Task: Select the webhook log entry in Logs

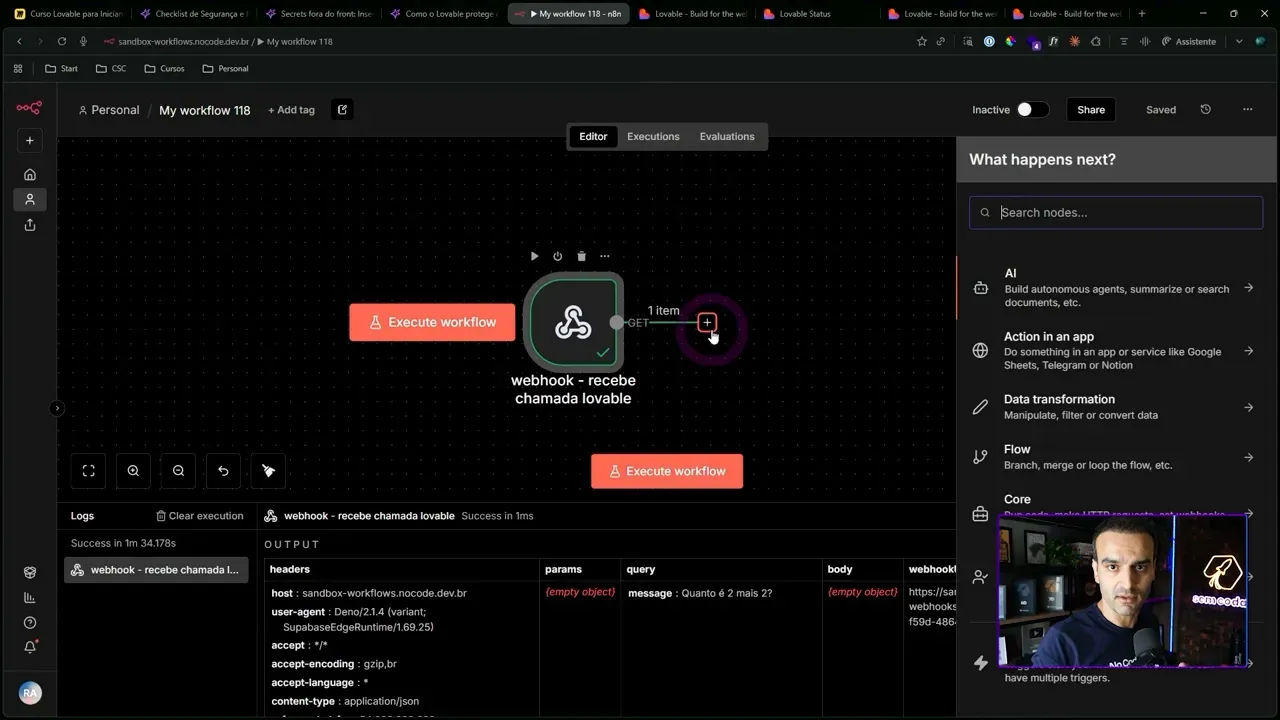Action: (156, 570)
